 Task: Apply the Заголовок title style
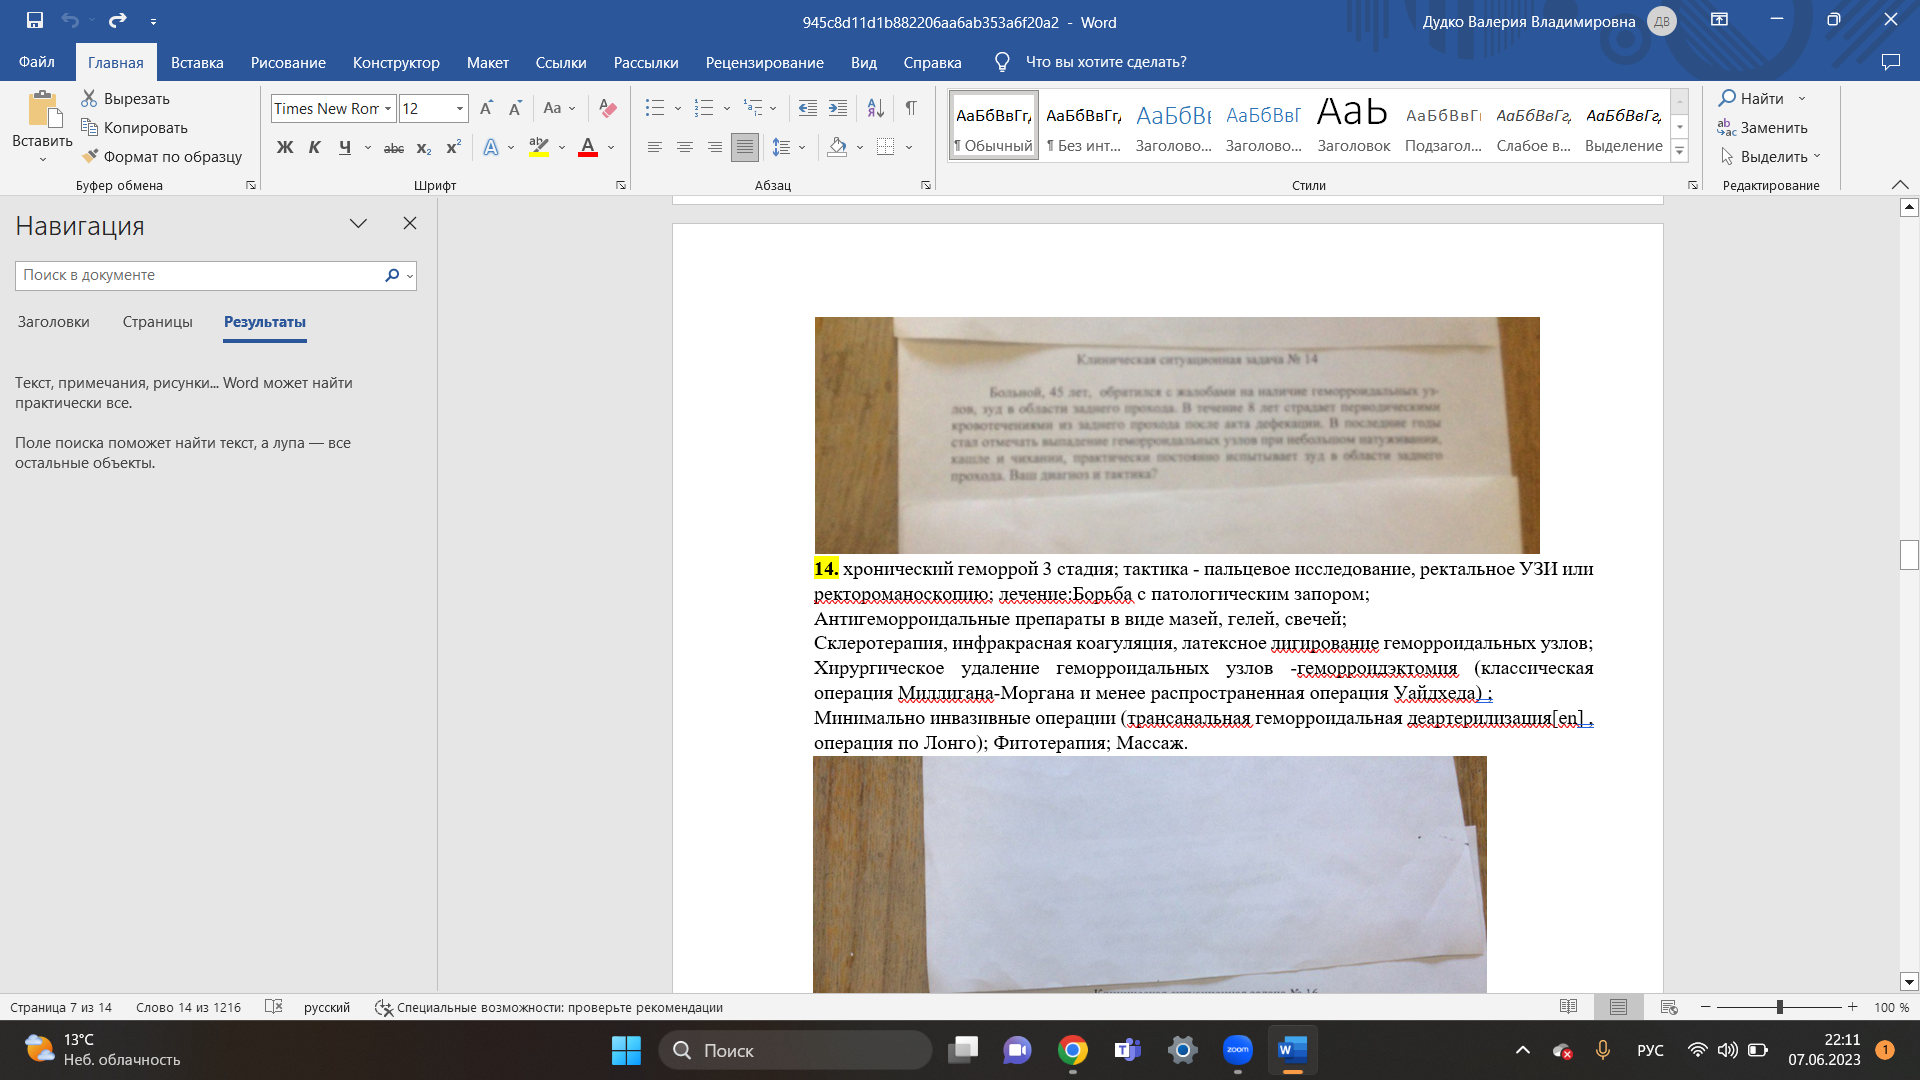click(x=1354, y=127)
